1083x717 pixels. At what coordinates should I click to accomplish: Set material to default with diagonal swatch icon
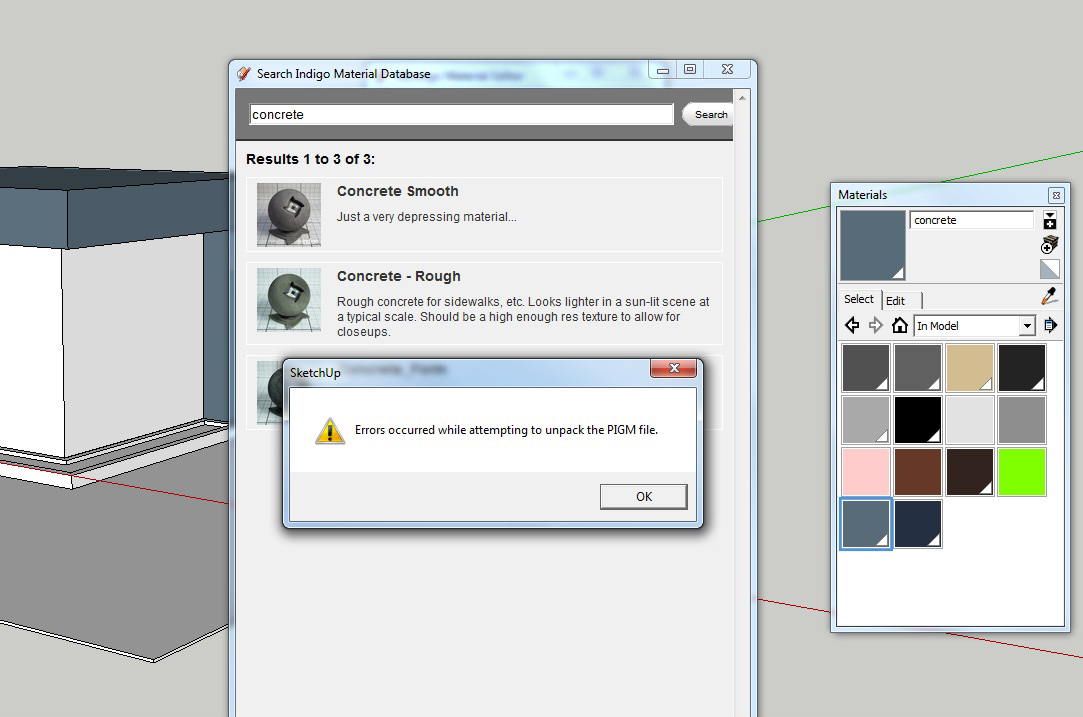(1049, 269)
